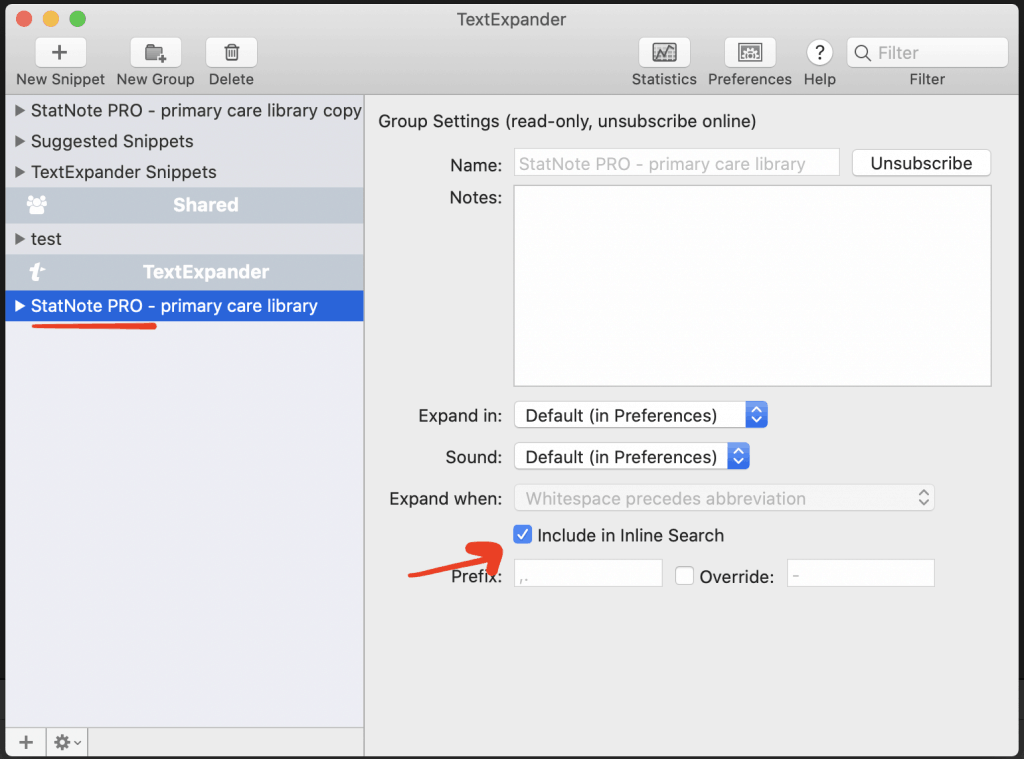Click the Statistics label
Viewport: 1024px width, 759px height.
point(664,79)
